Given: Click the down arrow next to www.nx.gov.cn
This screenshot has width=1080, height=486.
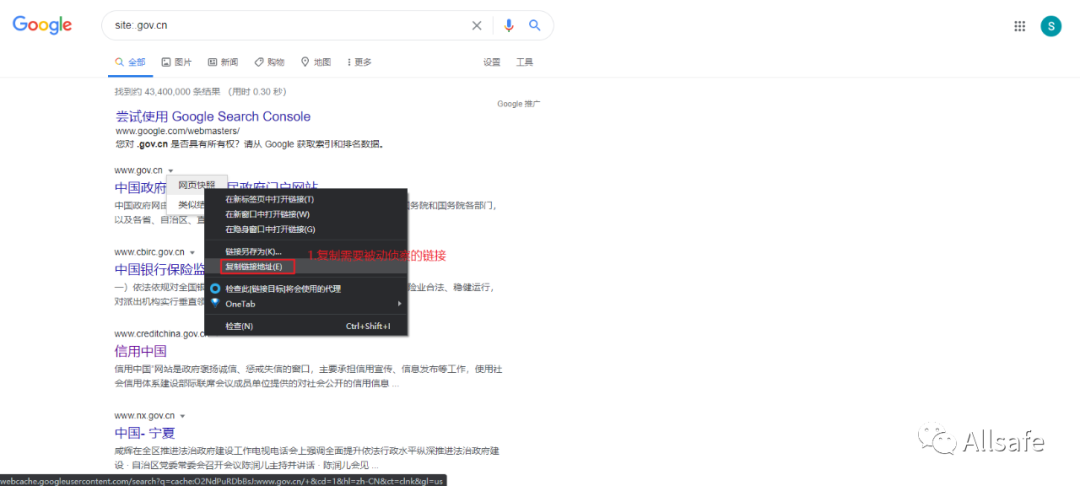Looking at the screenshot, I should click(183, 416).
